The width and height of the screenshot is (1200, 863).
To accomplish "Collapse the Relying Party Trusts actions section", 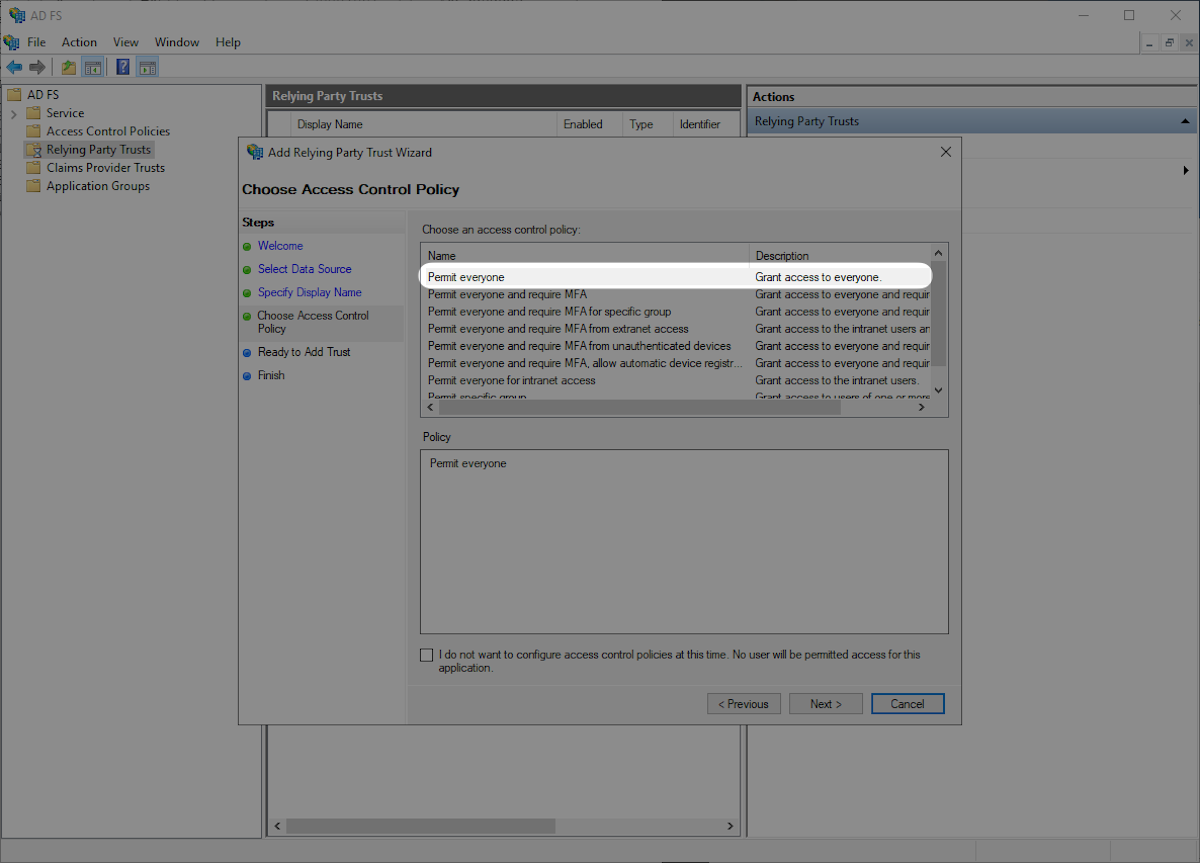I will point(1185,120).
